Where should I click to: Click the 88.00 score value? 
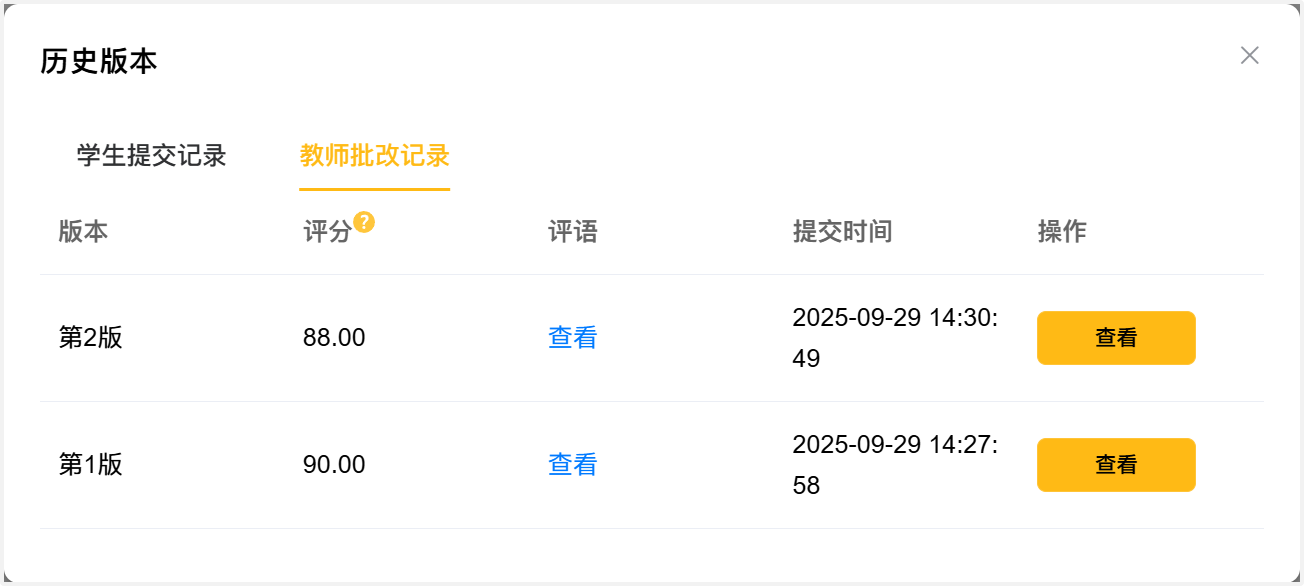334,338
